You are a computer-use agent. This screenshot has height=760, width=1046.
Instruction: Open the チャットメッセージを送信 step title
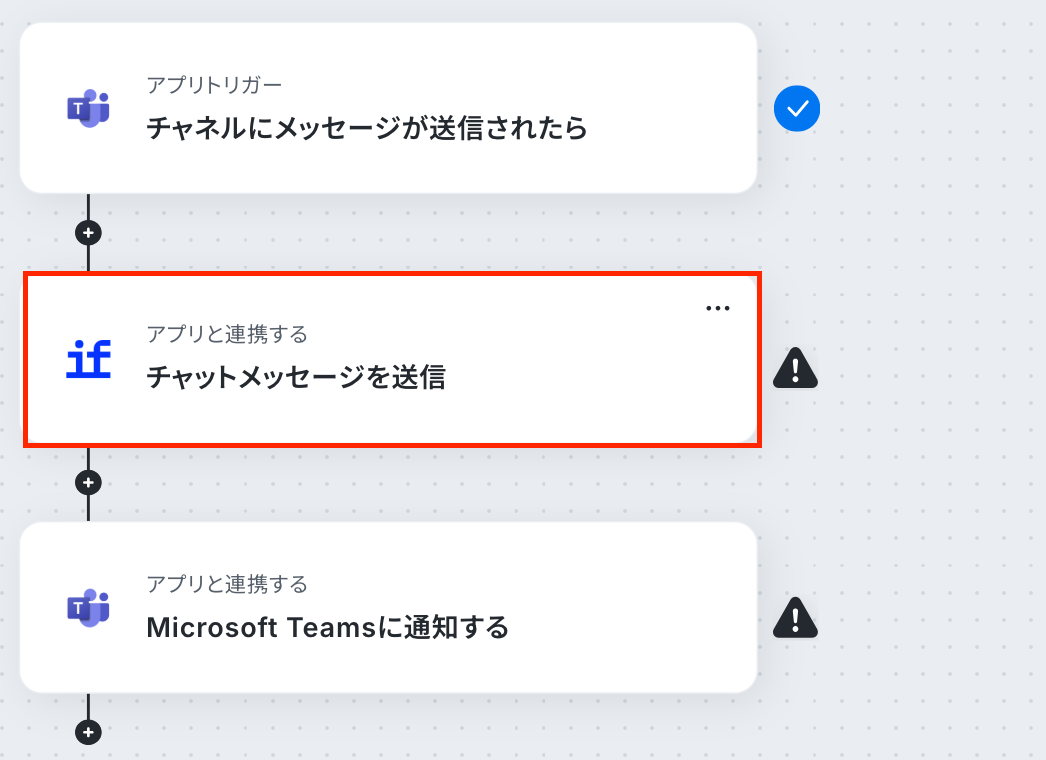[x=296, y=378]
